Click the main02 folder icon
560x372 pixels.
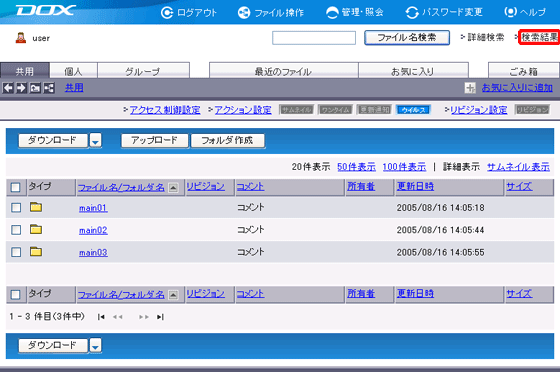coord(36,229)
